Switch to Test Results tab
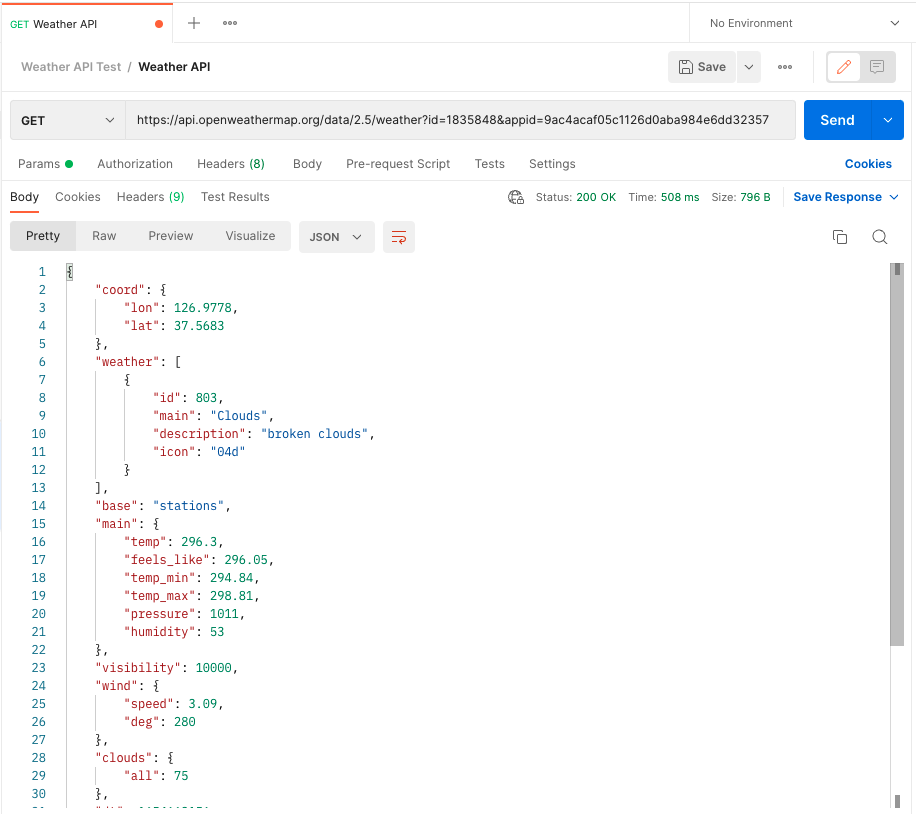 (x=235, y=197)
